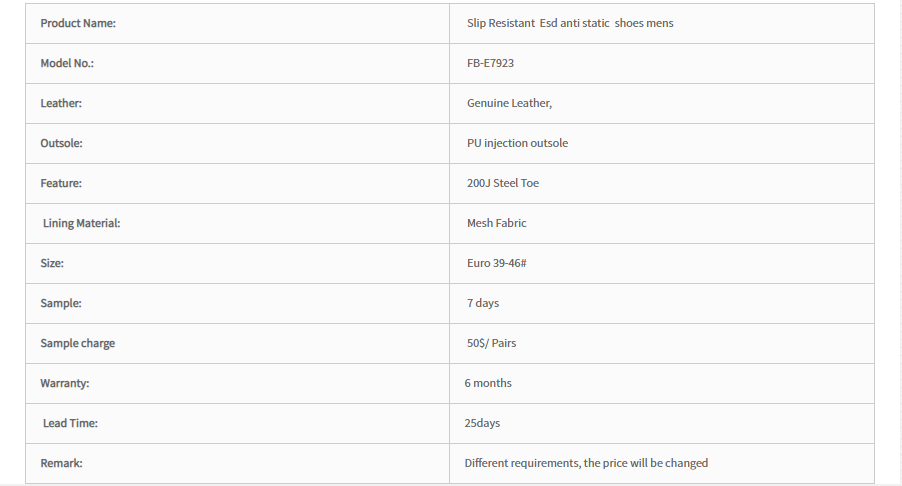Click the Feature label cell
The image size is (902, 486).
(237, 183)
